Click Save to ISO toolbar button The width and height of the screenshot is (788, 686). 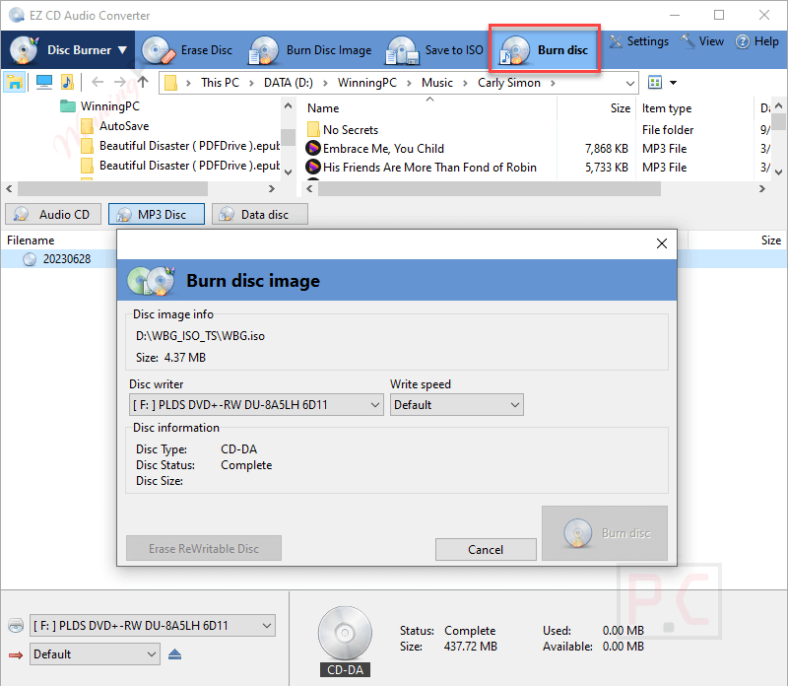point(434,50)
